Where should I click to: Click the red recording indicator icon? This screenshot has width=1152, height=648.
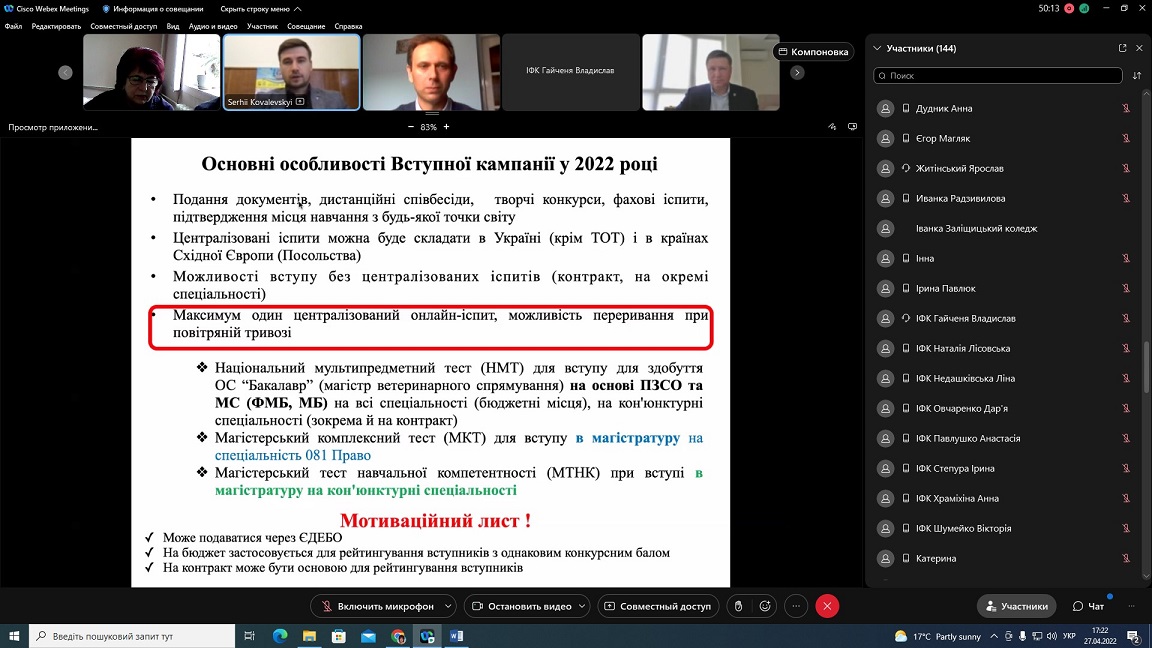pos(1069,9)
